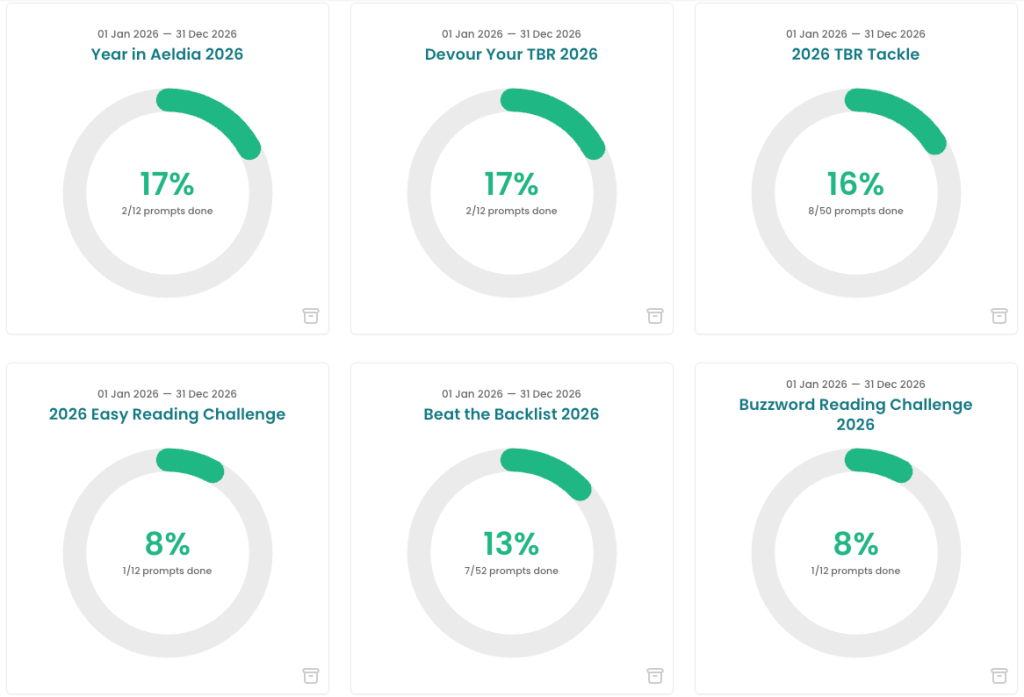The image size is (1024, 697).
Task: Archive the 2026 Easy Reading Challenge
Action: (311, 676)
